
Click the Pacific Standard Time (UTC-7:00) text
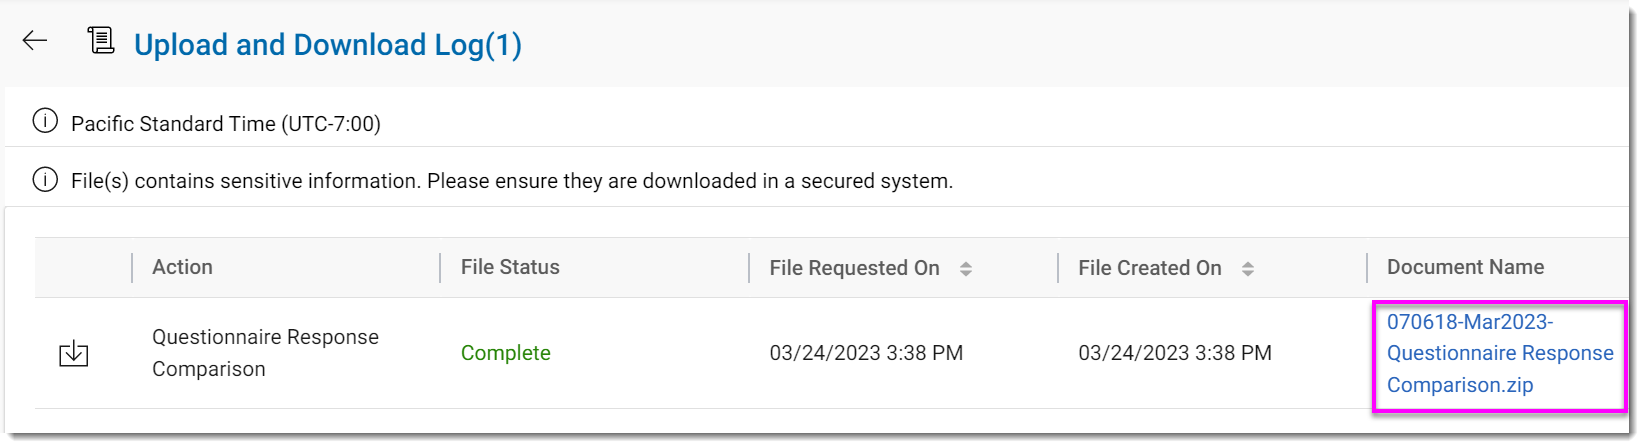(x=226, y=124)
